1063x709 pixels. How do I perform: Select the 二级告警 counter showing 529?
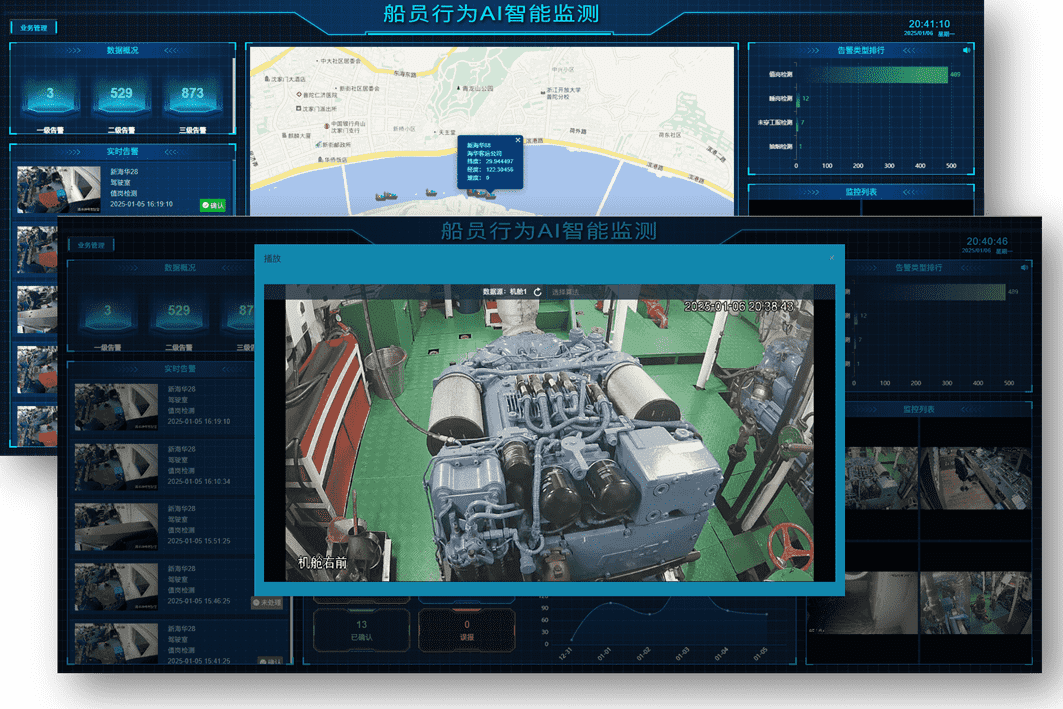(121, 97)
